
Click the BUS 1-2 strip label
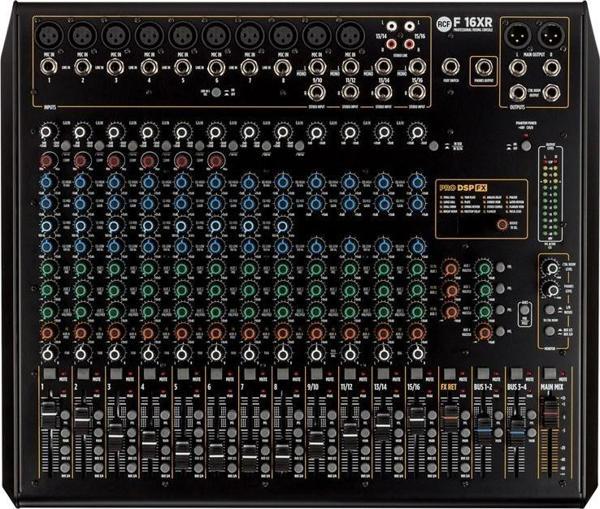pos(483,387)
